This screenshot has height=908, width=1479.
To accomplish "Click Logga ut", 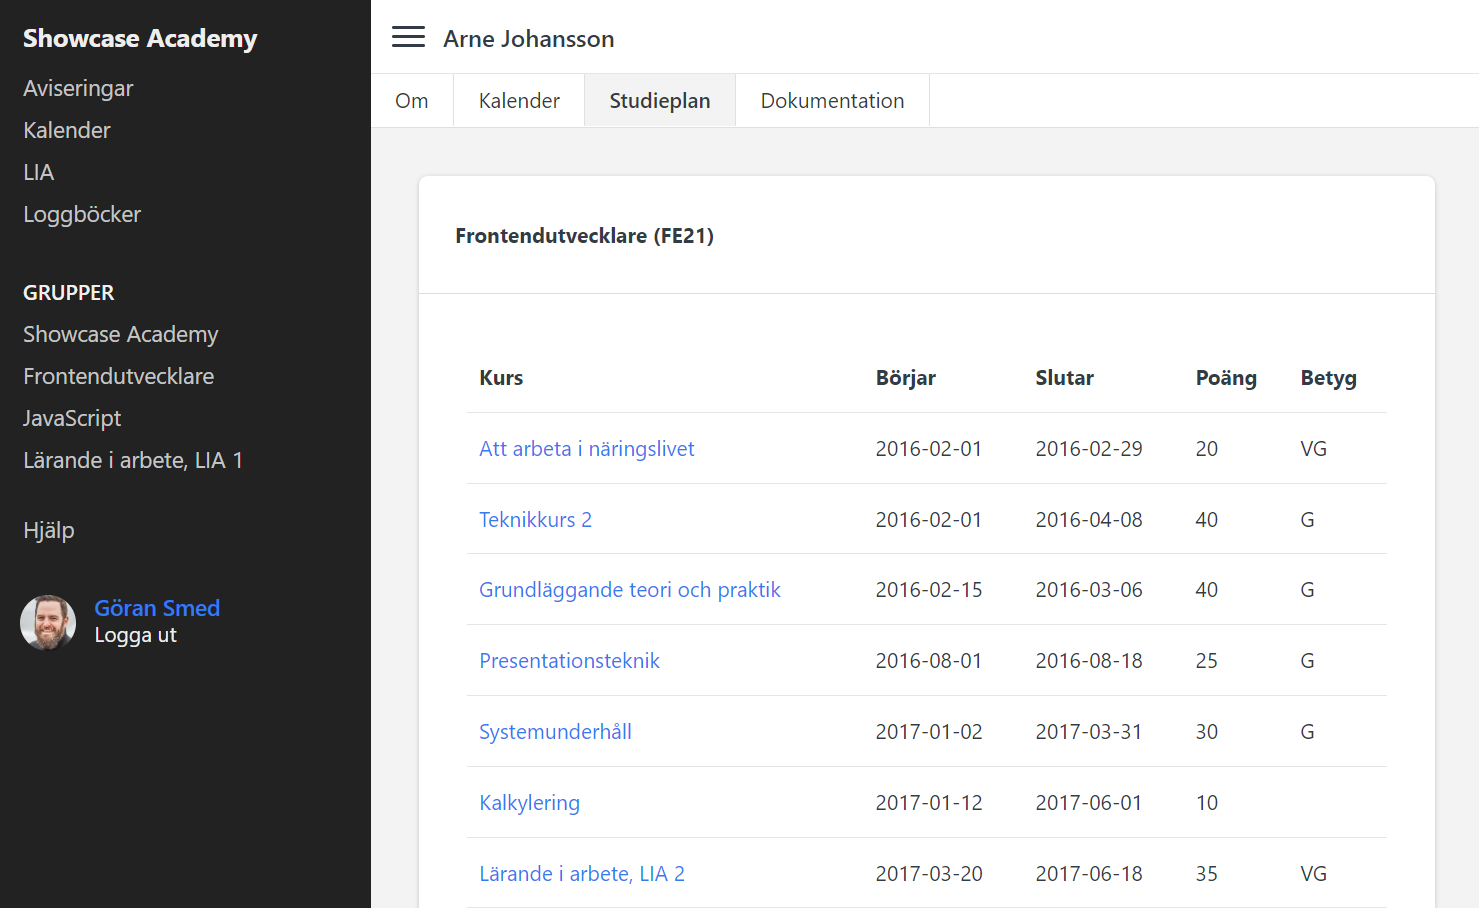I will 135,635.
